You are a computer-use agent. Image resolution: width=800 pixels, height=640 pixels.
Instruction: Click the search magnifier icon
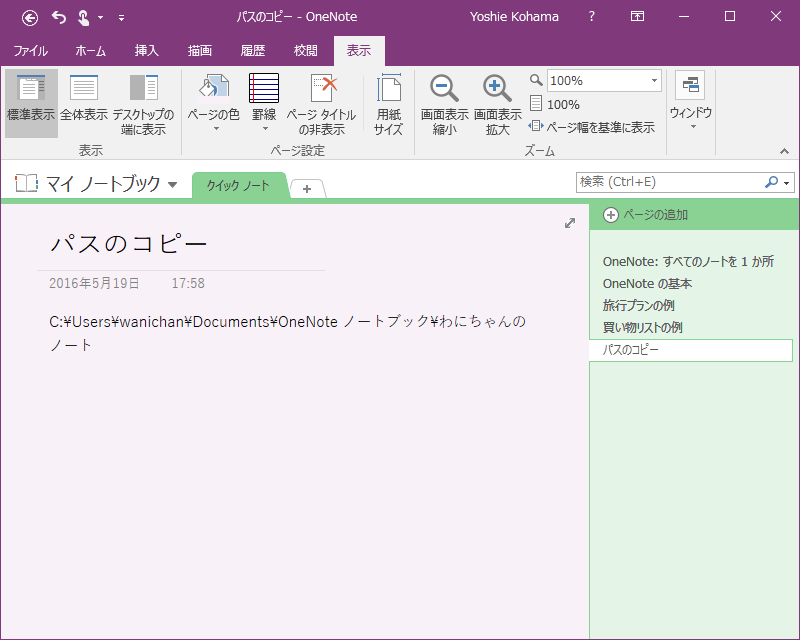click(x=771, y=182)
